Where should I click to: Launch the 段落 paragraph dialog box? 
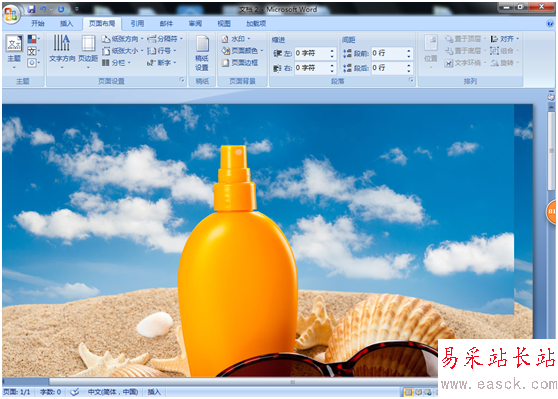pyautogui.click(x=411, y=80)
